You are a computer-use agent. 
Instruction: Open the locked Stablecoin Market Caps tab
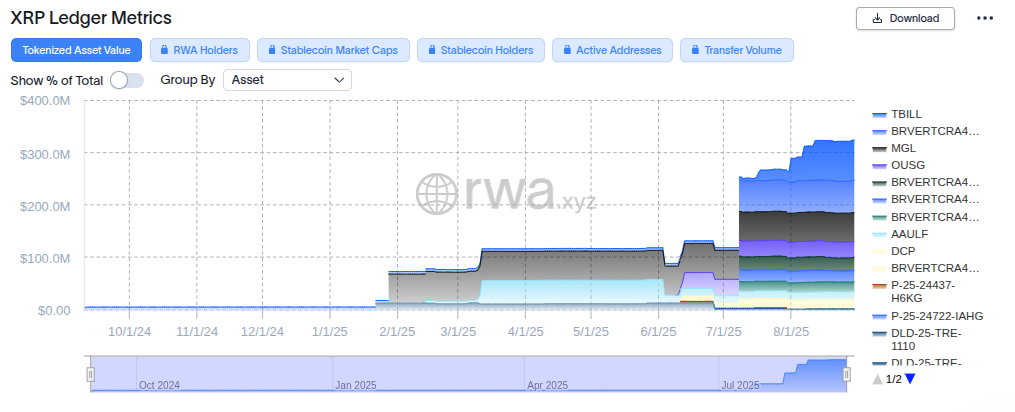[333, 50]
